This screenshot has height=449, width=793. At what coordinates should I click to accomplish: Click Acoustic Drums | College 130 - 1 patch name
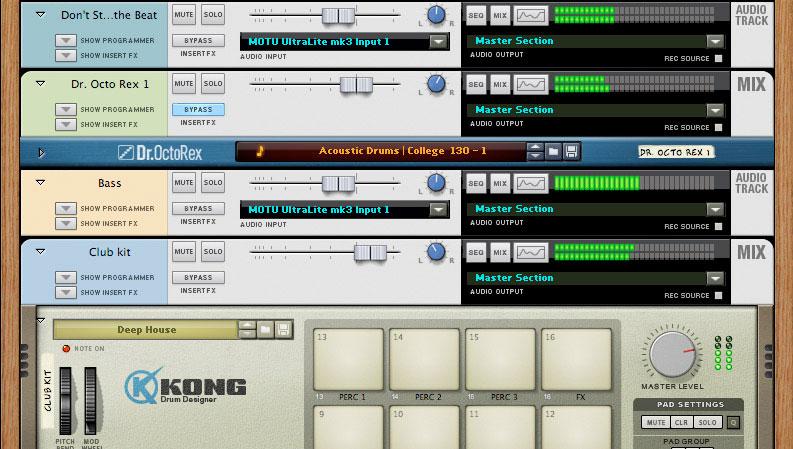coord(403,151)
